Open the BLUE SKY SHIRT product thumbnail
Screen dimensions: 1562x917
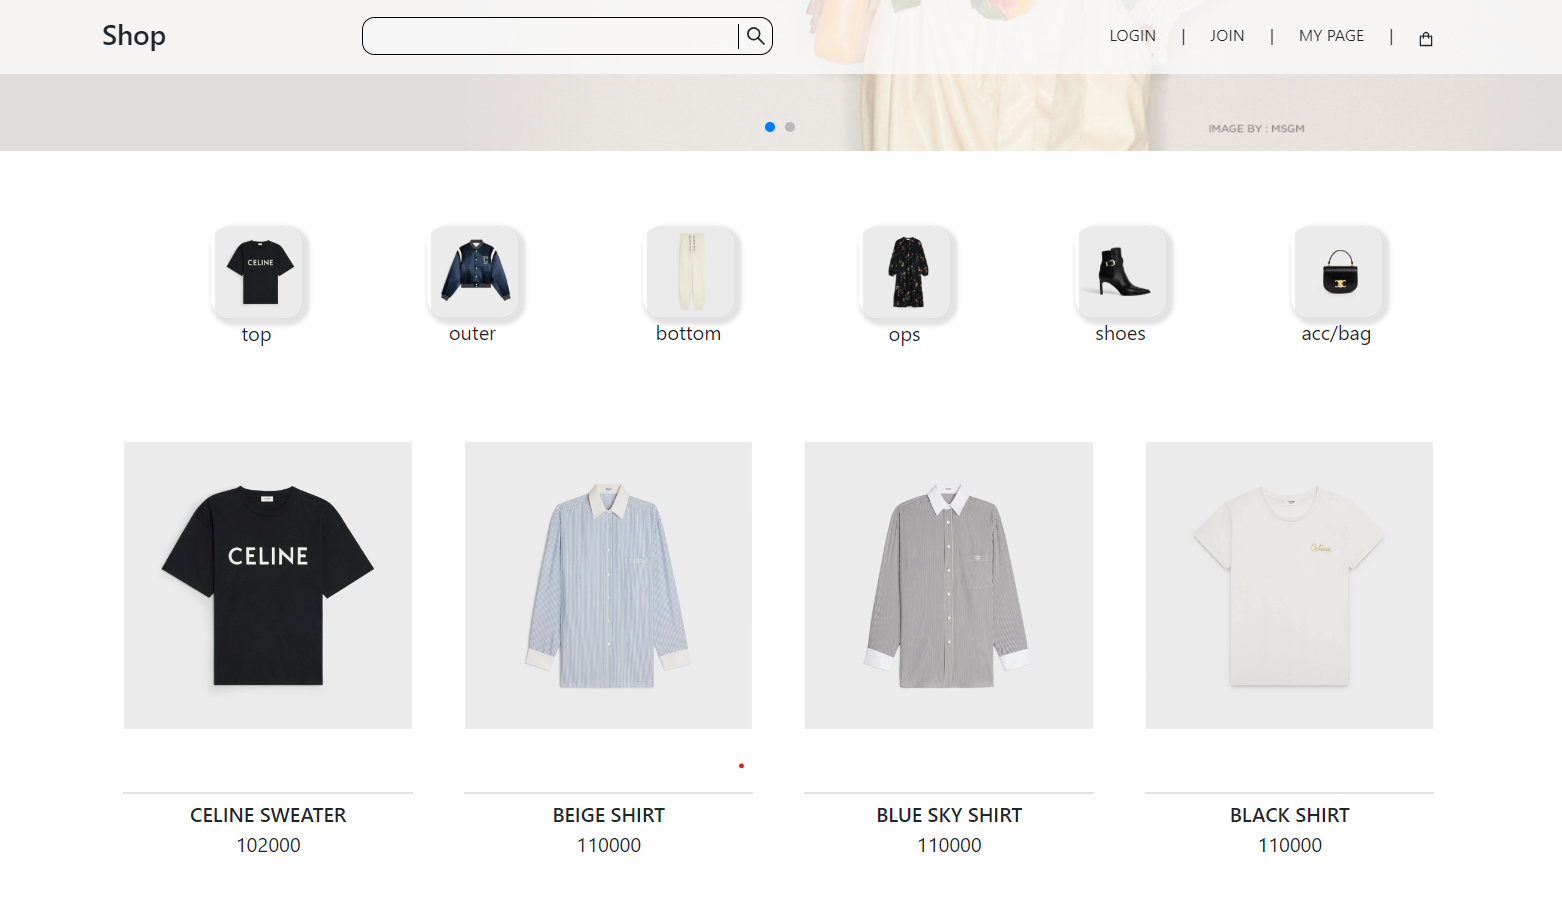coord(948,584)
